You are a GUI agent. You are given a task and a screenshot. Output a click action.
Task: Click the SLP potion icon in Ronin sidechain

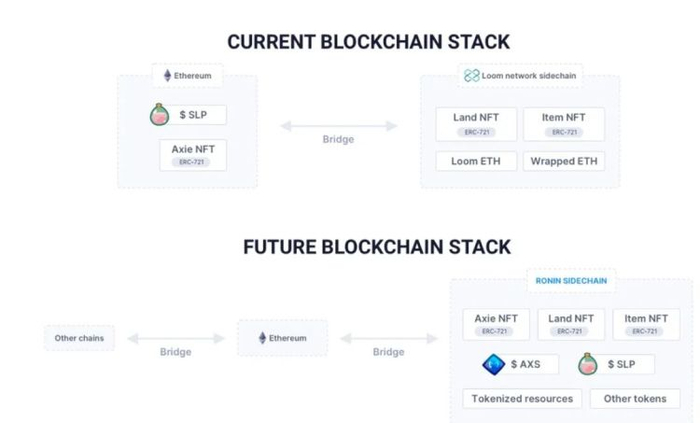(585, 364)
